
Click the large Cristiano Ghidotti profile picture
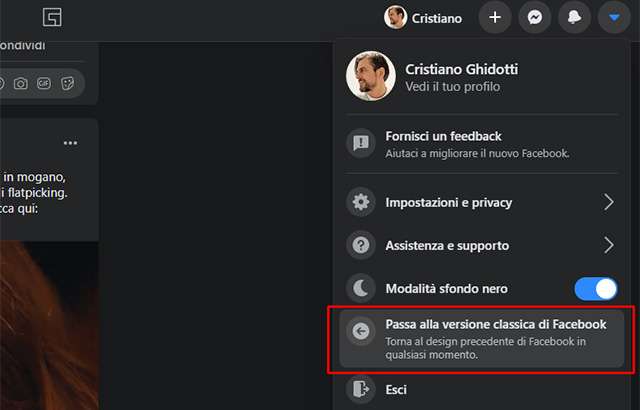coord(370,77)
